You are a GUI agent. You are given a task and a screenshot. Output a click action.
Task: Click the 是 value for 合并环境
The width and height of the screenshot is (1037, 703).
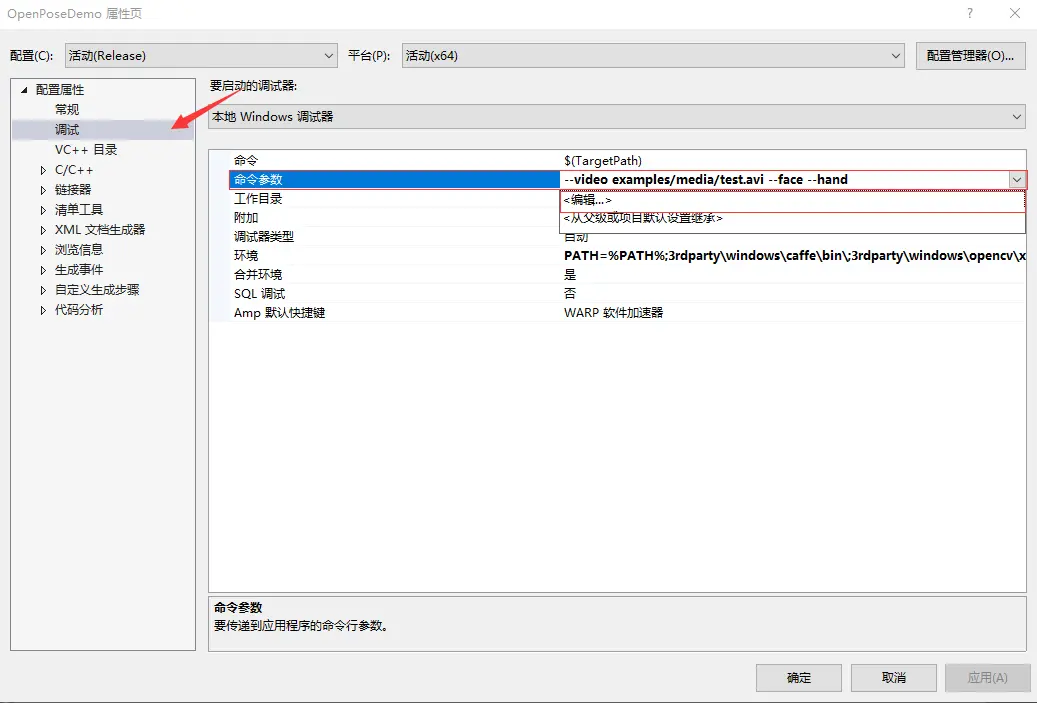(x=570, y=274)
